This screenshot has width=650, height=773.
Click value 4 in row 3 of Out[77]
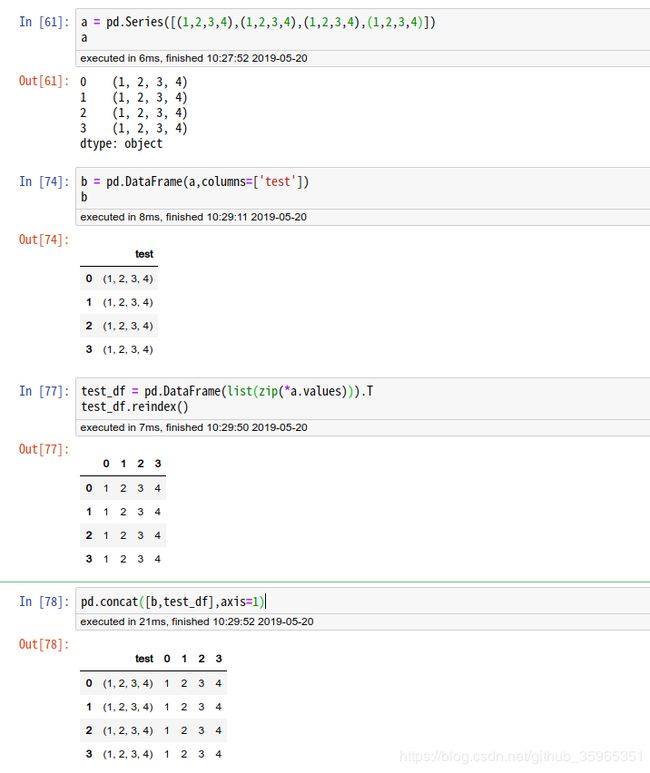158,559
